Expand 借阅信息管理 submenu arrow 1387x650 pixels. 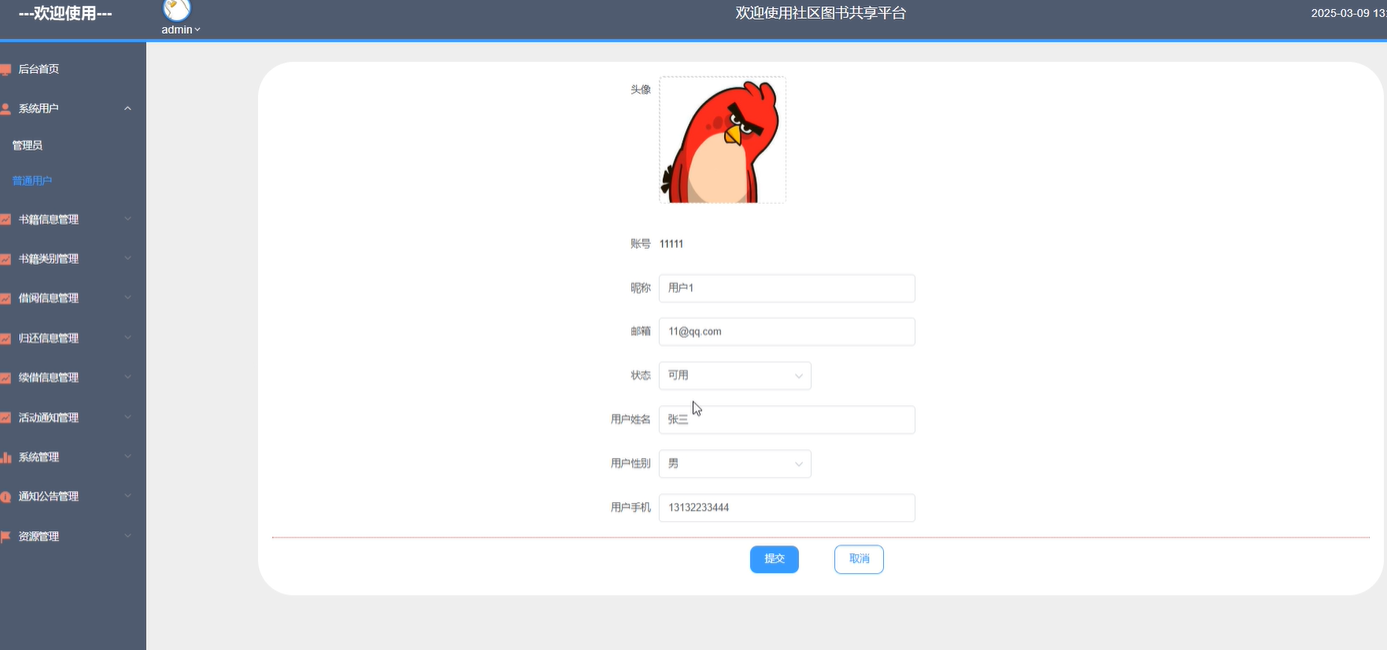[x=128, y=298]
